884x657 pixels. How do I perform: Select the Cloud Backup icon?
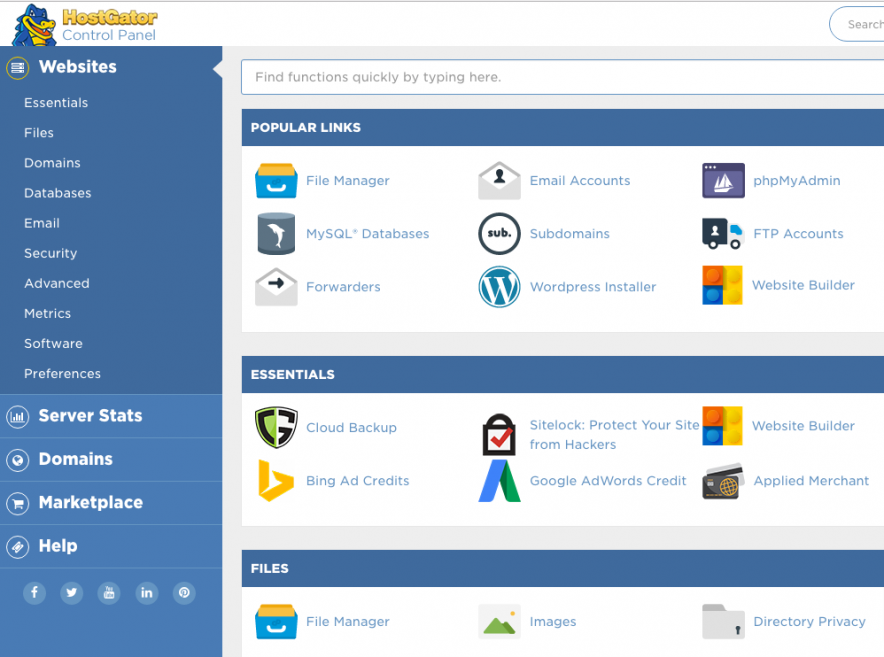point(275,425)
